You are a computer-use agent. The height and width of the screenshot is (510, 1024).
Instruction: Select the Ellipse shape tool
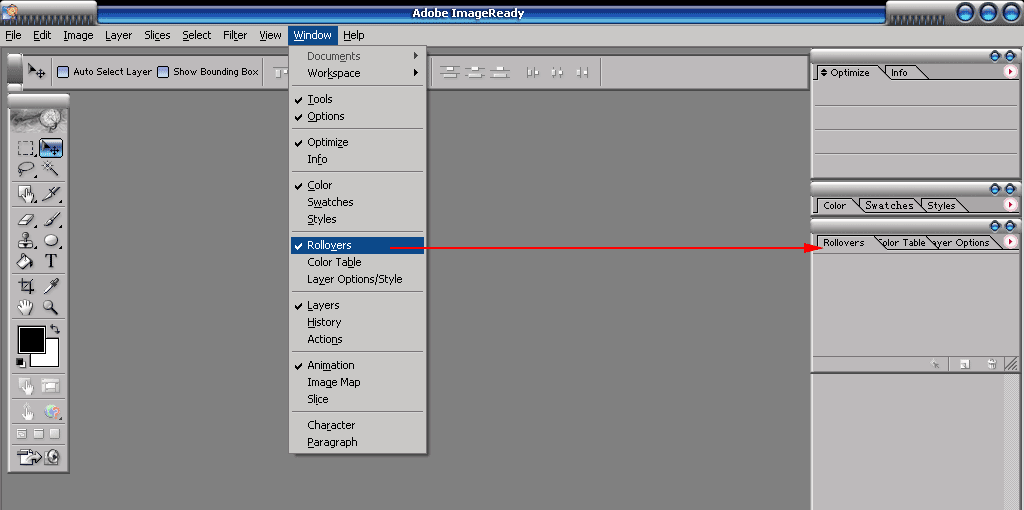(x=51, y=240)
